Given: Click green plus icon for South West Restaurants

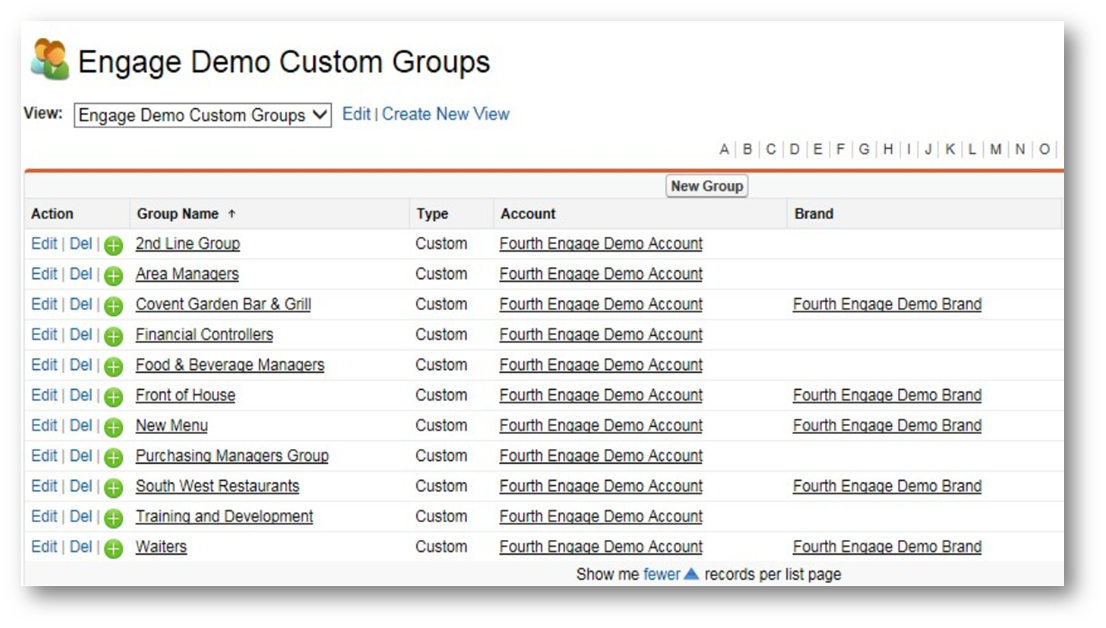Looking at the screenshot, I should coord(113,487).
